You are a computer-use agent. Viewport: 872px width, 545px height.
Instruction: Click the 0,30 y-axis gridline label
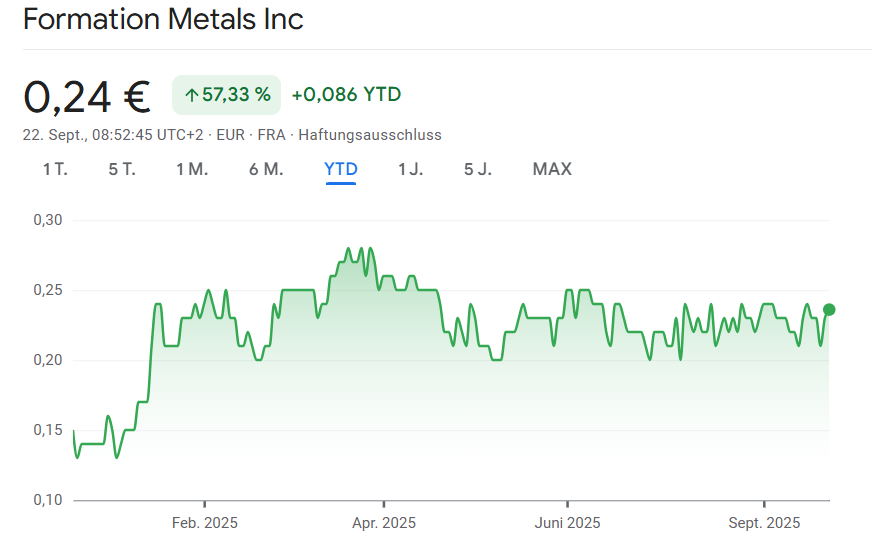click(x=47, y=220)
